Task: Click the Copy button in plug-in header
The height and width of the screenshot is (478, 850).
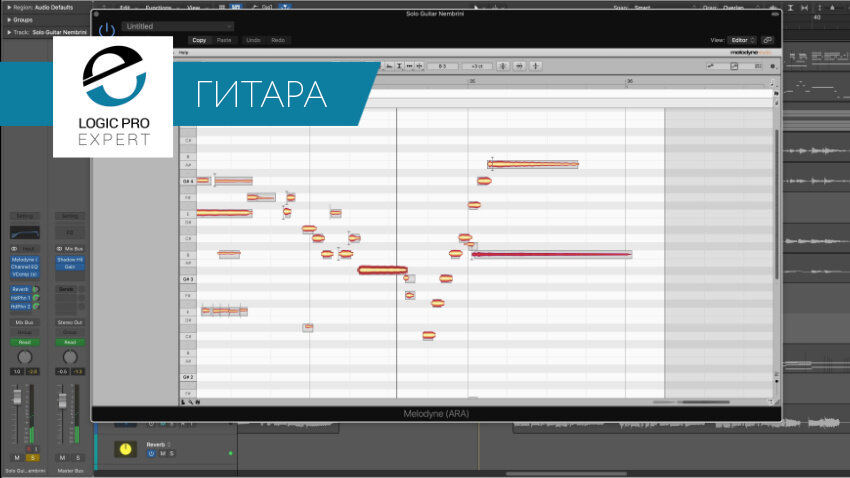Action: (x=199, y=40)
